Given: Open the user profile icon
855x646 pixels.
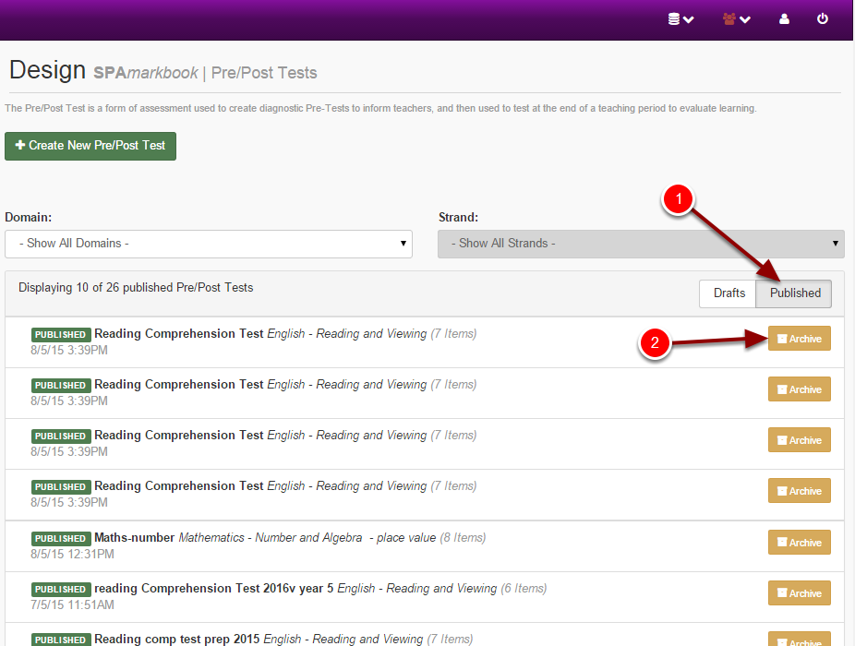Looking at the screenshot, I should [784, 19].
